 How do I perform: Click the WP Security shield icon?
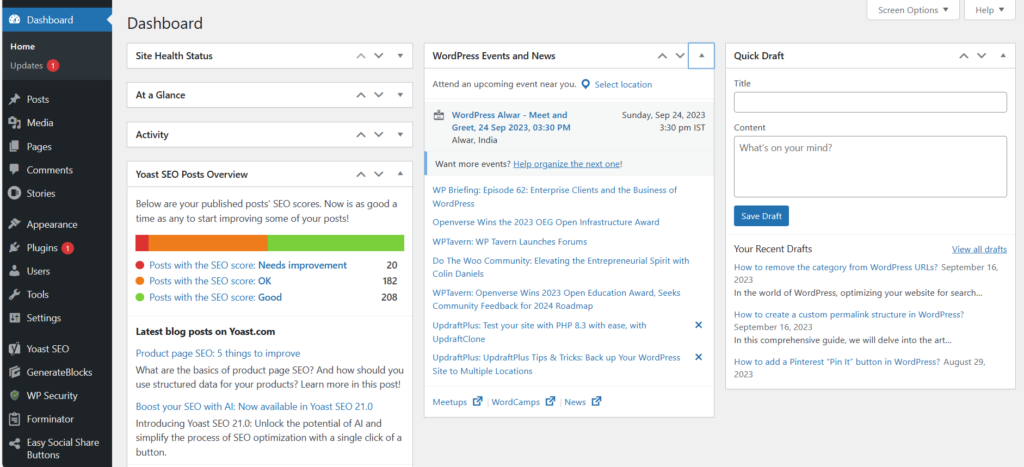pos(14,396)
